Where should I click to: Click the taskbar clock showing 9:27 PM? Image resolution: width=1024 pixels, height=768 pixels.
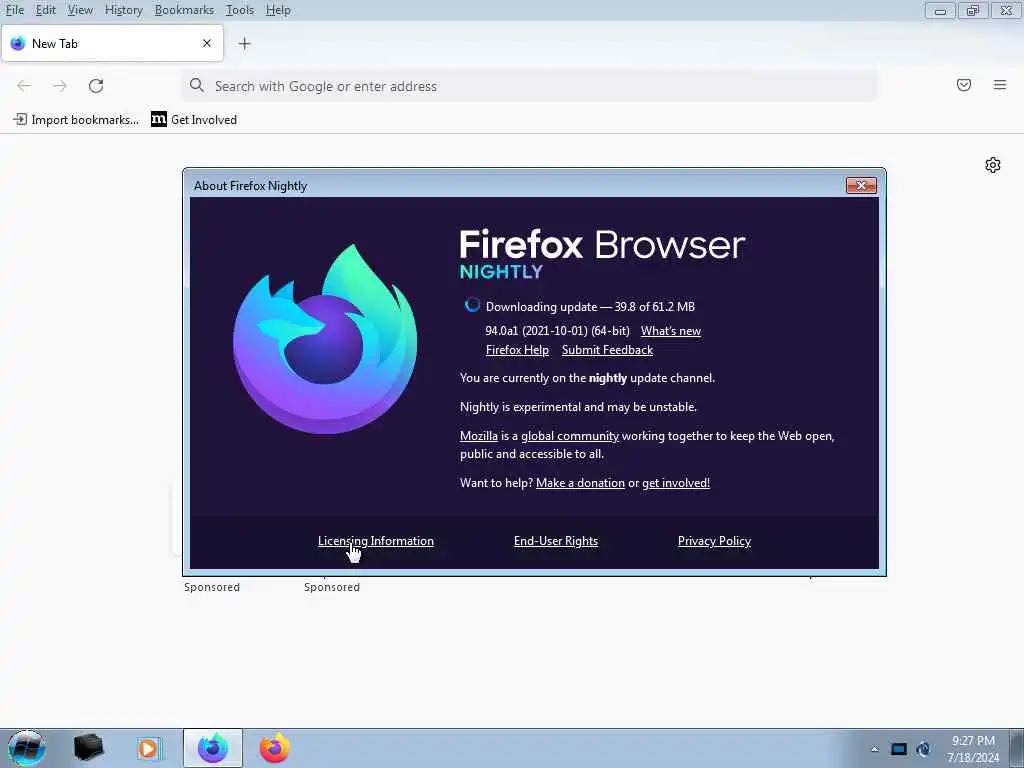point(973,748)
